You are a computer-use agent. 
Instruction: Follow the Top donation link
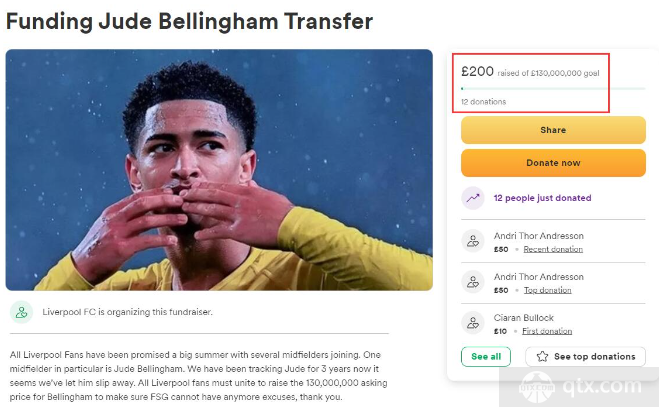pyautogui.click(x=548, y=290)
